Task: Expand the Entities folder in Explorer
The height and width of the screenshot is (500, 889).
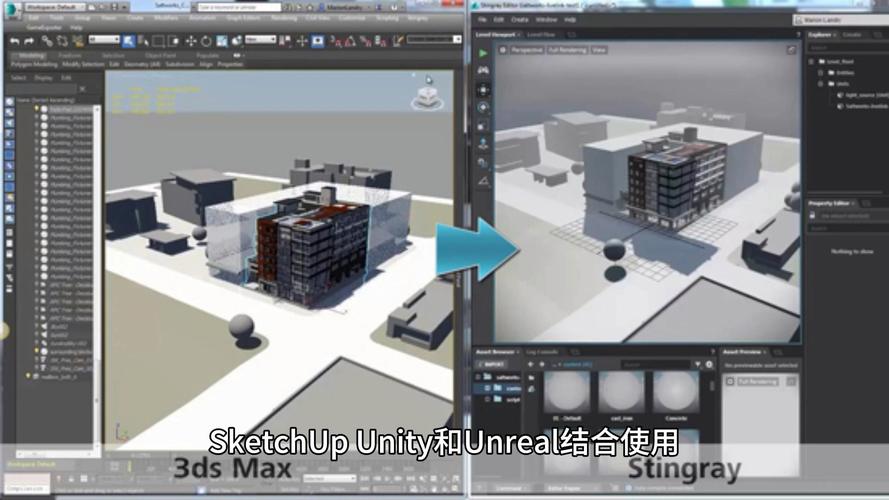Action: pos(820,73)
